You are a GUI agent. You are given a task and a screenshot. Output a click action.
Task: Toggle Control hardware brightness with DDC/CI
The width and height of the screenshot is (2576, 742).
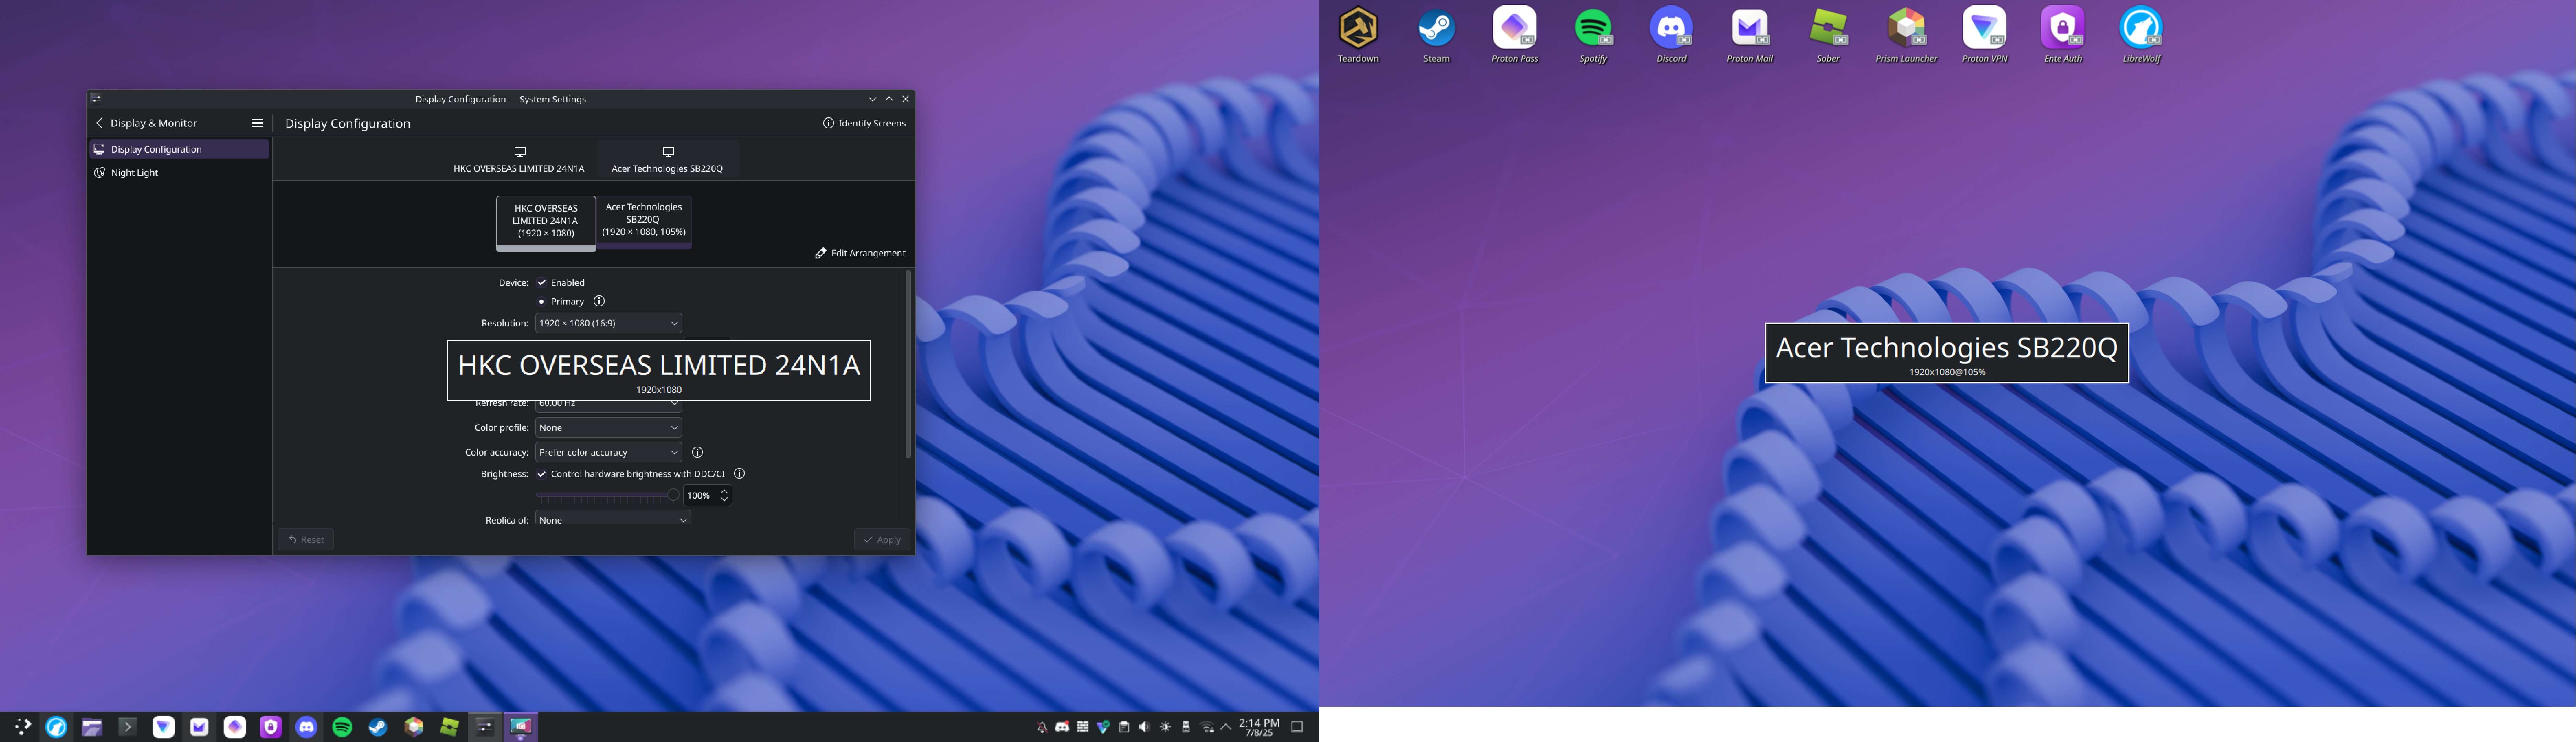click(542, 474)
